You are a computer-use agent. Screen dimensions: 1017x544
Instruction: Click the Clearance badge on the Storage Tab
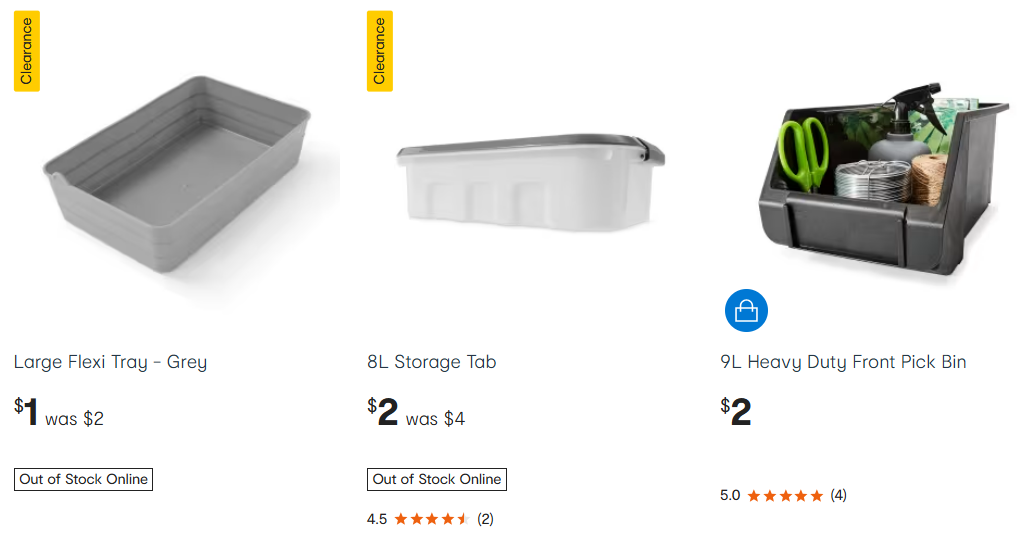click(380, 52)
